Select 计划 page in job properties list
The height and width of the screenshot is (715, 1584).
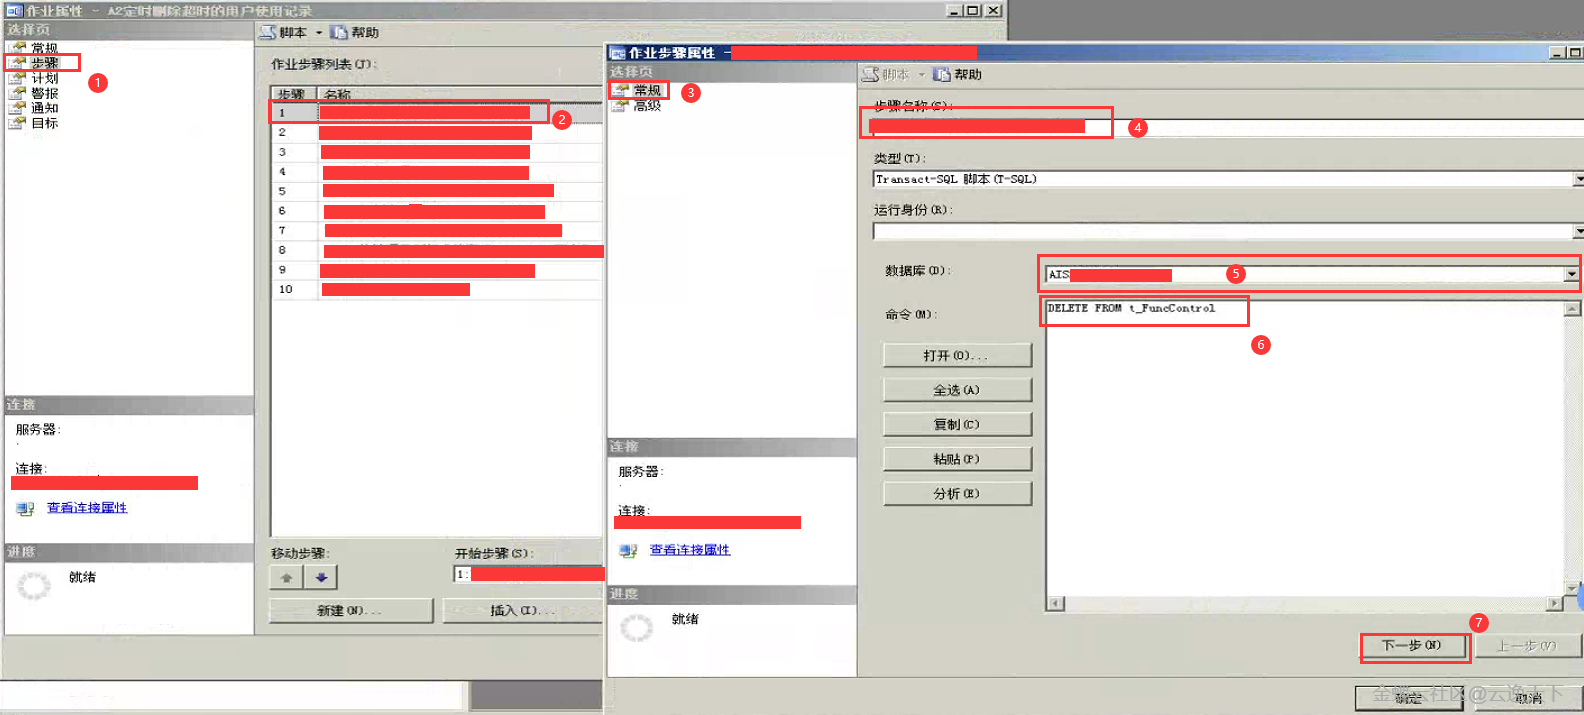[44, 78]
